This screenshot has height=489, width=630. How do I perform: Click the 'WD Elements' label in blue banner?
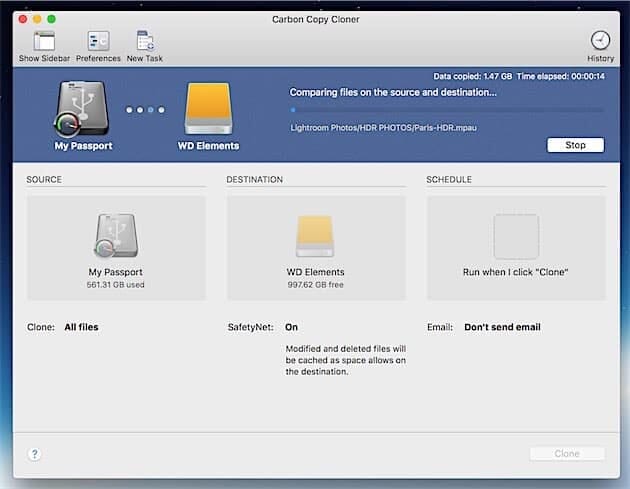209,145
